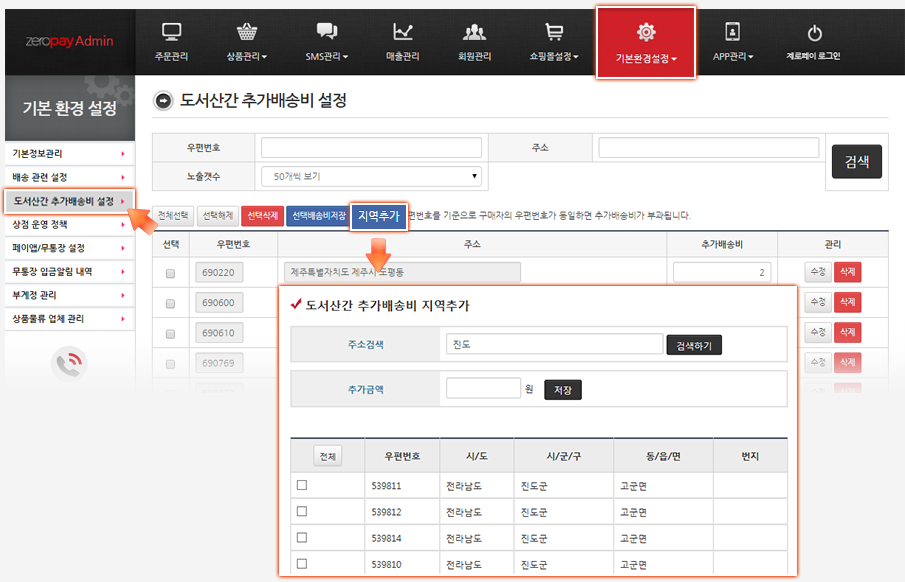Click the red 선택삭제 button
The image size is (905, 582).
tap(263, 216)
